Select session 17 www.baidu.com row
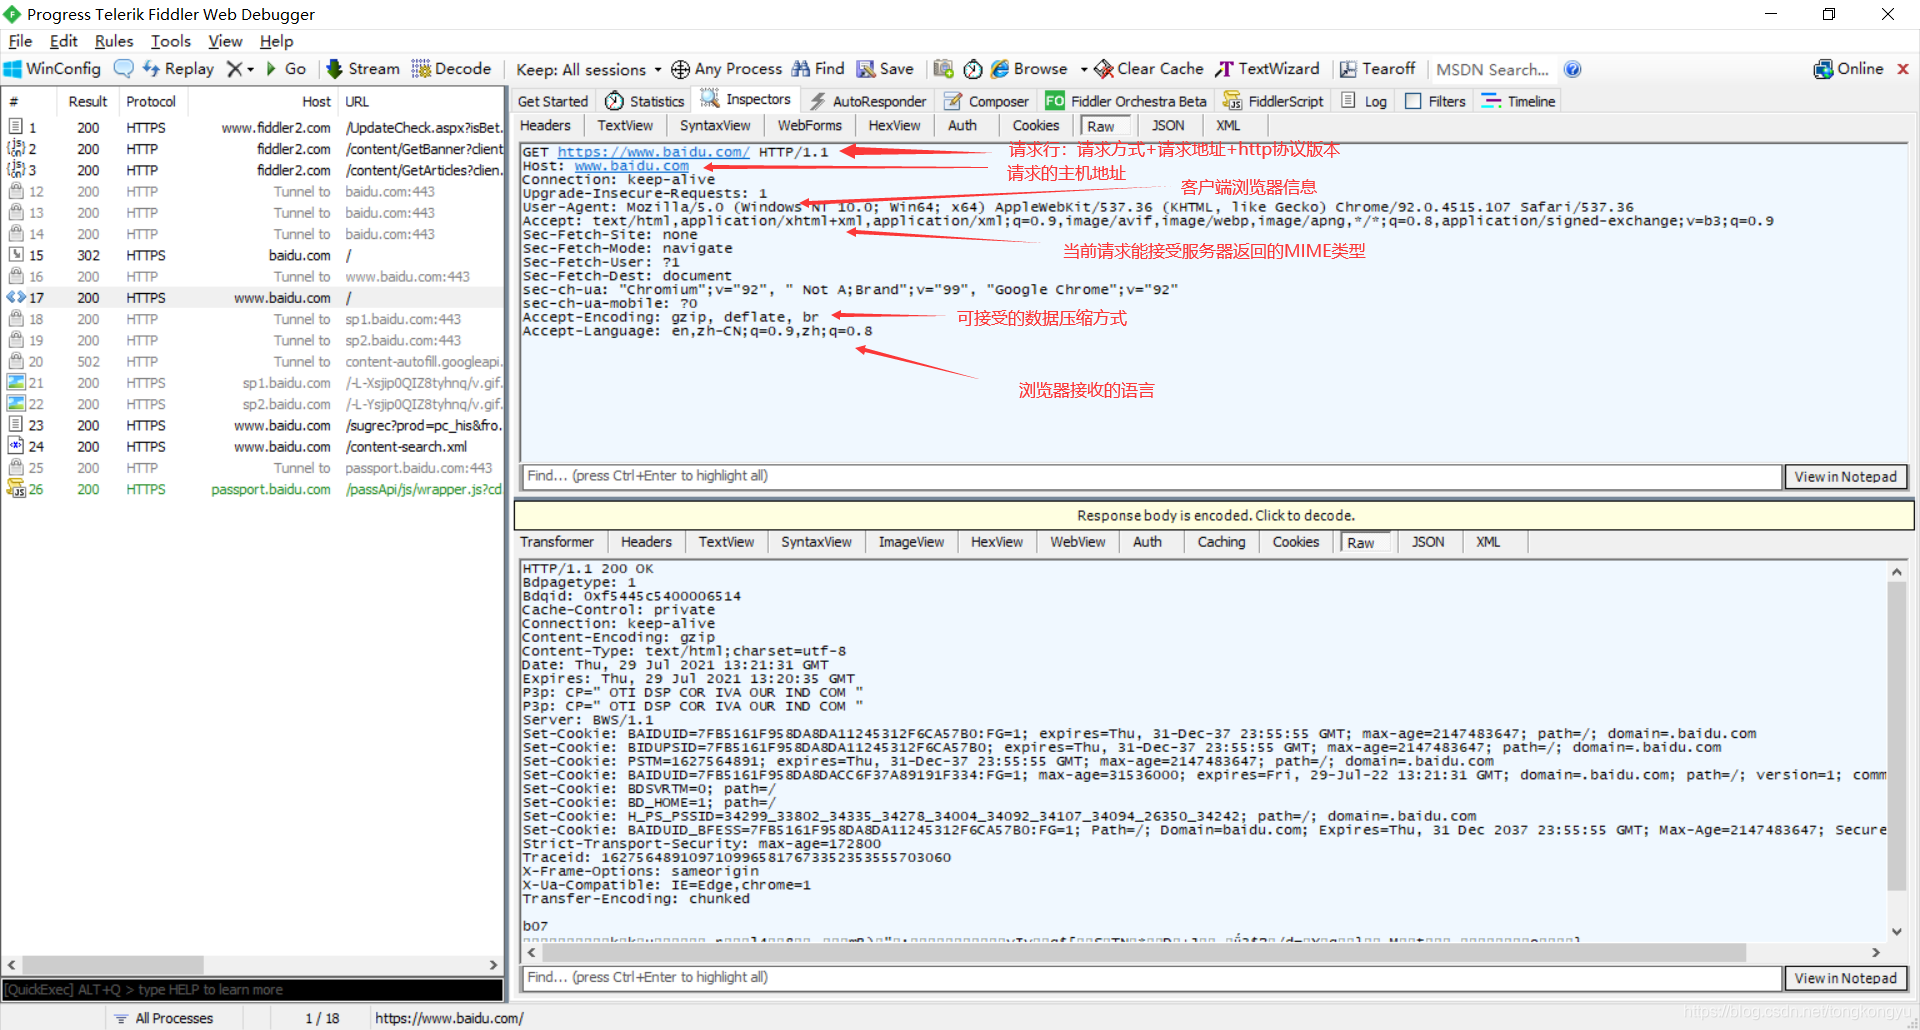This screenshot has width=1920, height=1030. pos(254,298)
